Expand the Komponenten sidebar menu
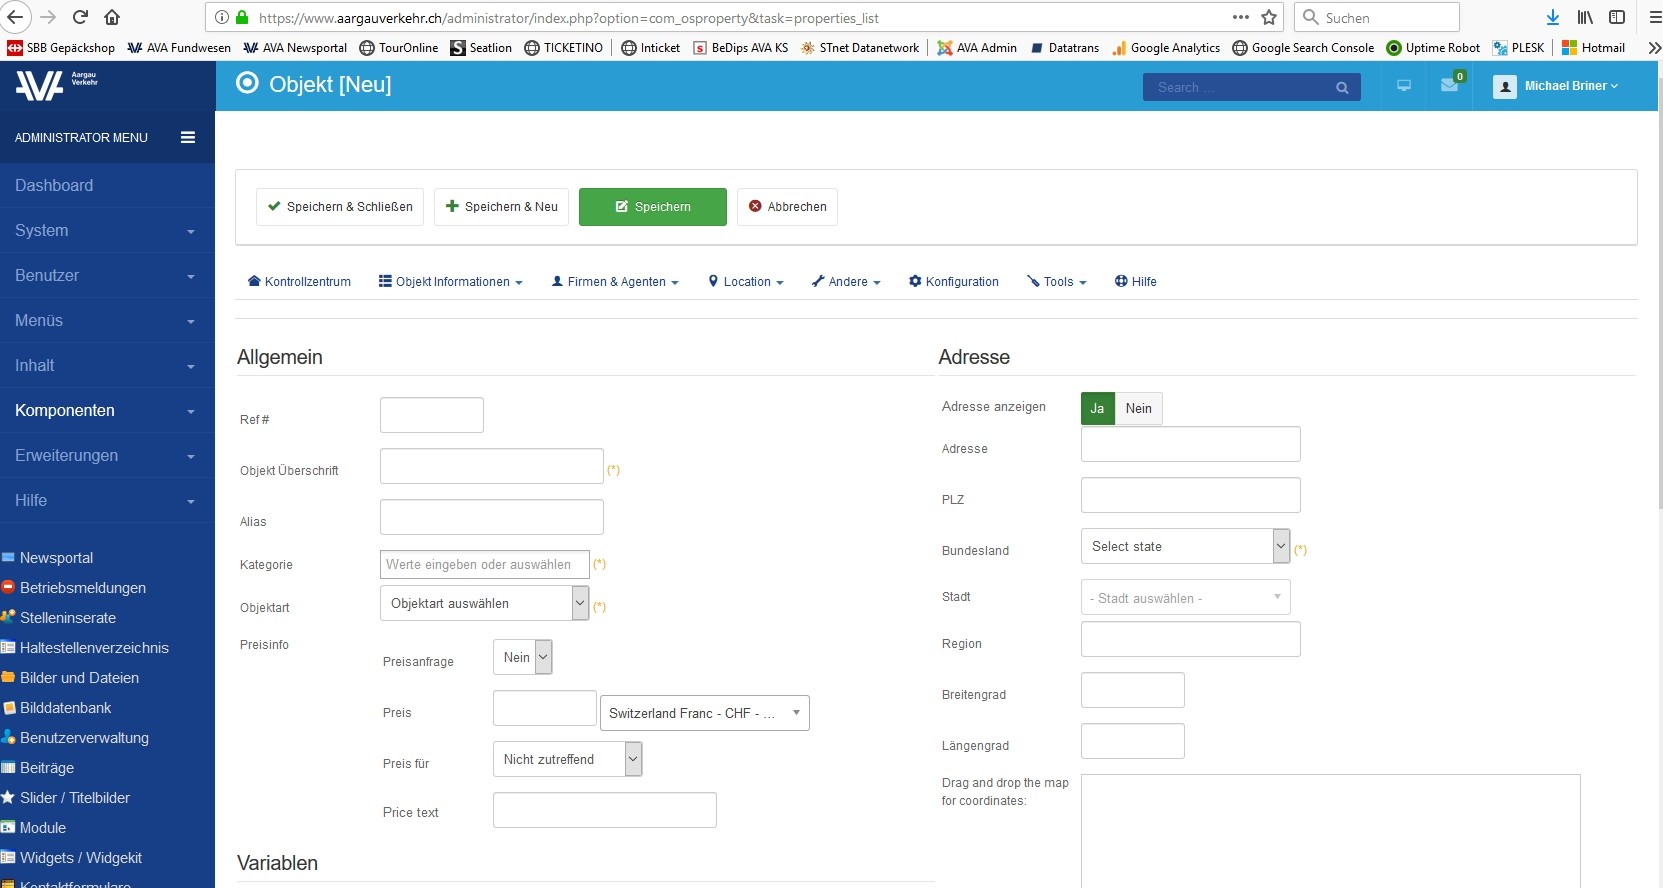 (x=107, y=410)
